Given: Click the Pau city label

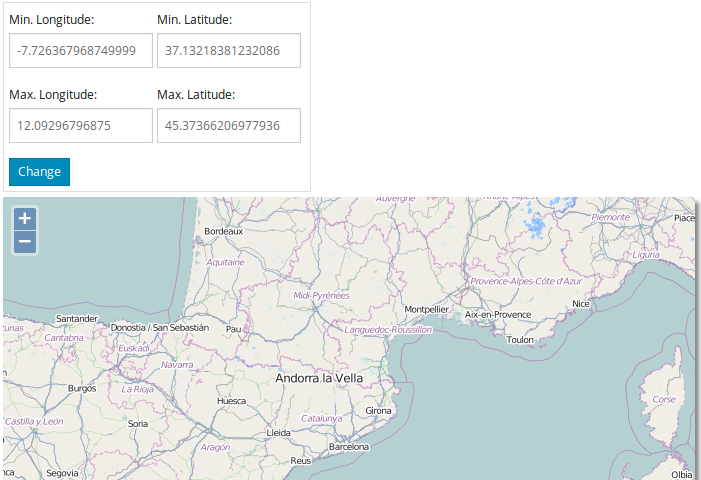Looking at the screenshot, I should coord(233,329).
